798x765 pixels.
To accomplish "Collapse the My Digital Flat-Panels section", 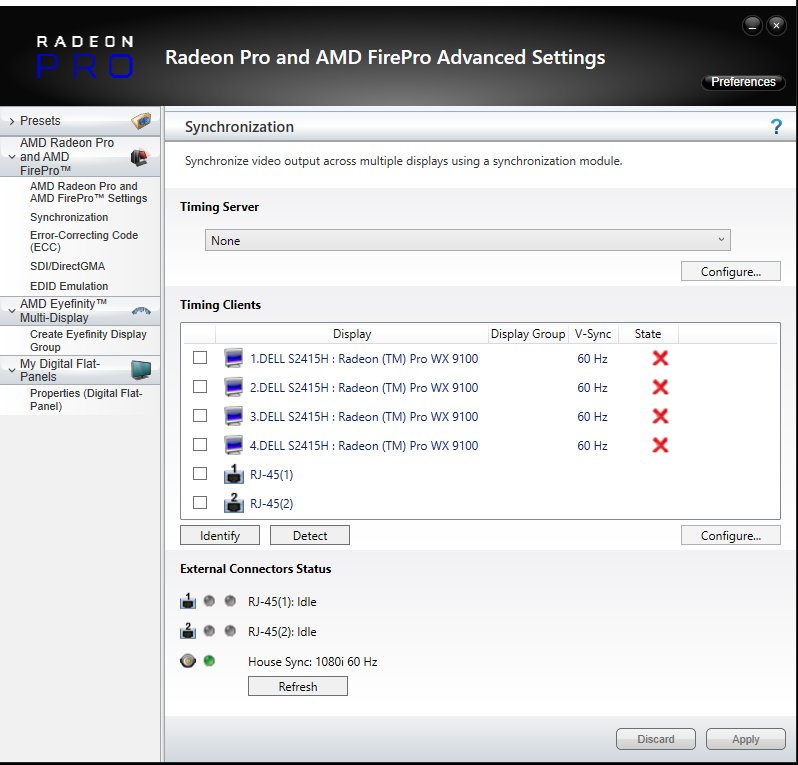I will click(x=12, y=370).
